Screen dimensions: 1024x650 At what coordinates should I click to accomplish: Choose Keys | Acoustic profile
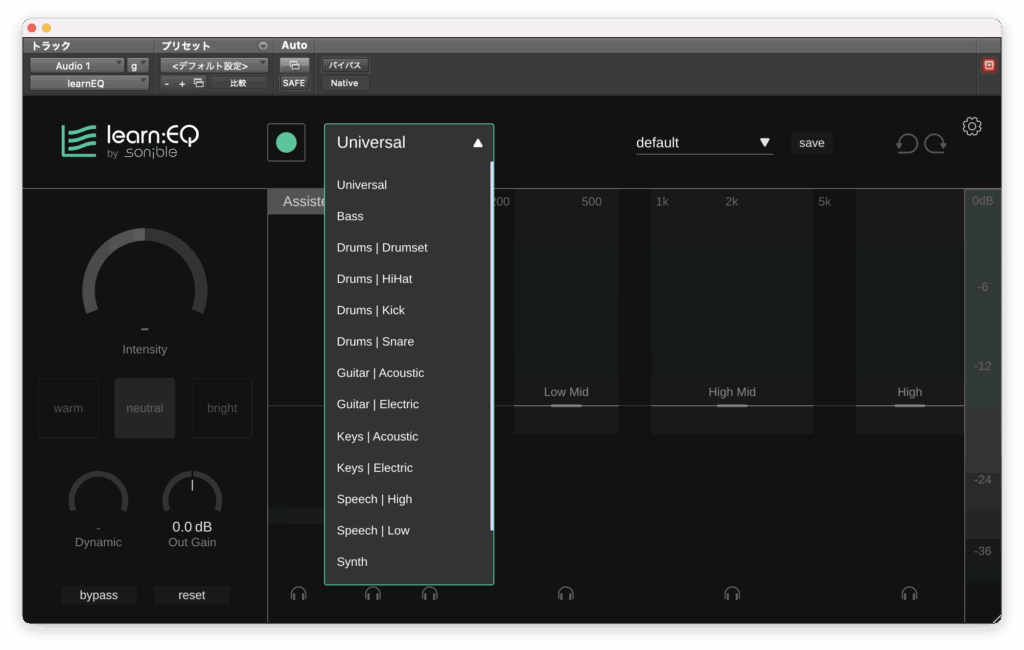(408, 436)
